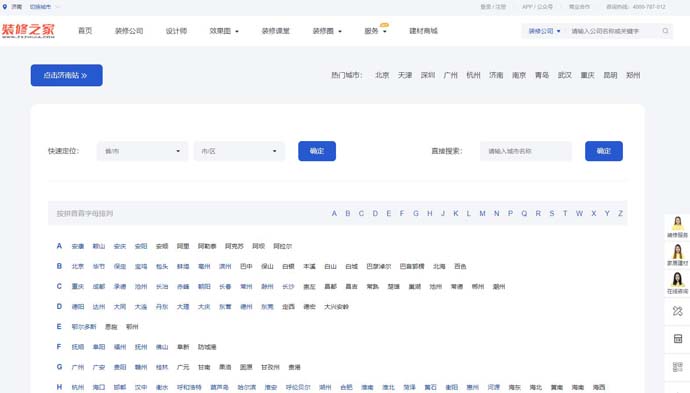Viewport: 690px width, 393px height.
Task: Select hot city 南京
Action: tap(519, 75)
